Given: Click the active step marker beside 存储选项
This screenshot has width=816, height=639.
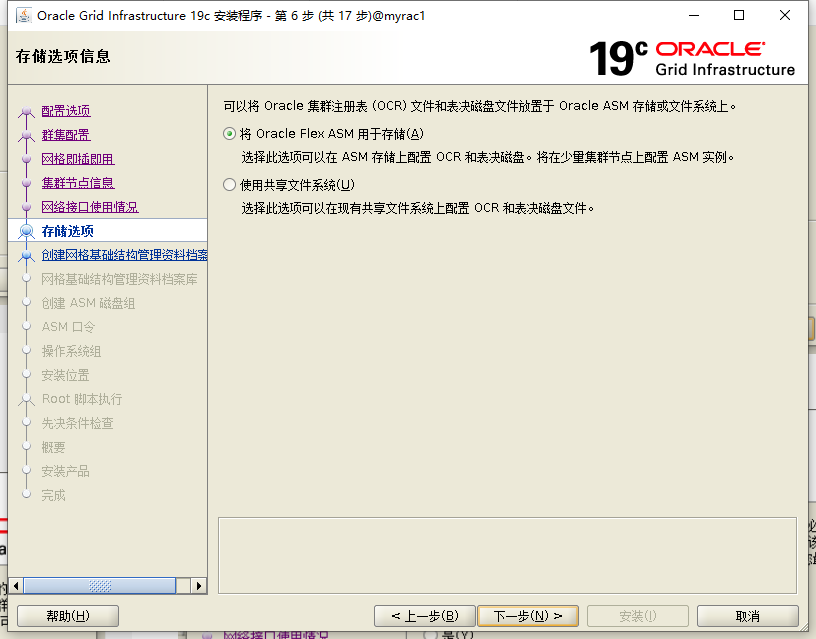Looking at the screenshot, I should click(27, 231).
